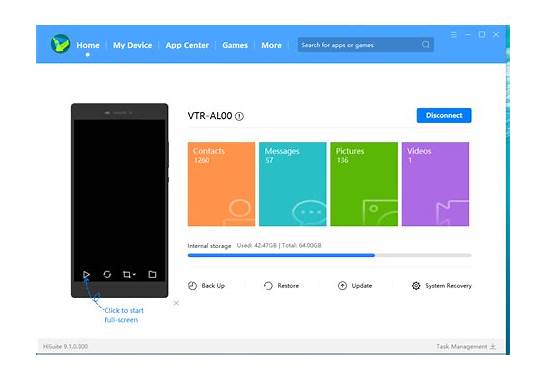Open the hamburger menu icon in title bar

point(453,34)
